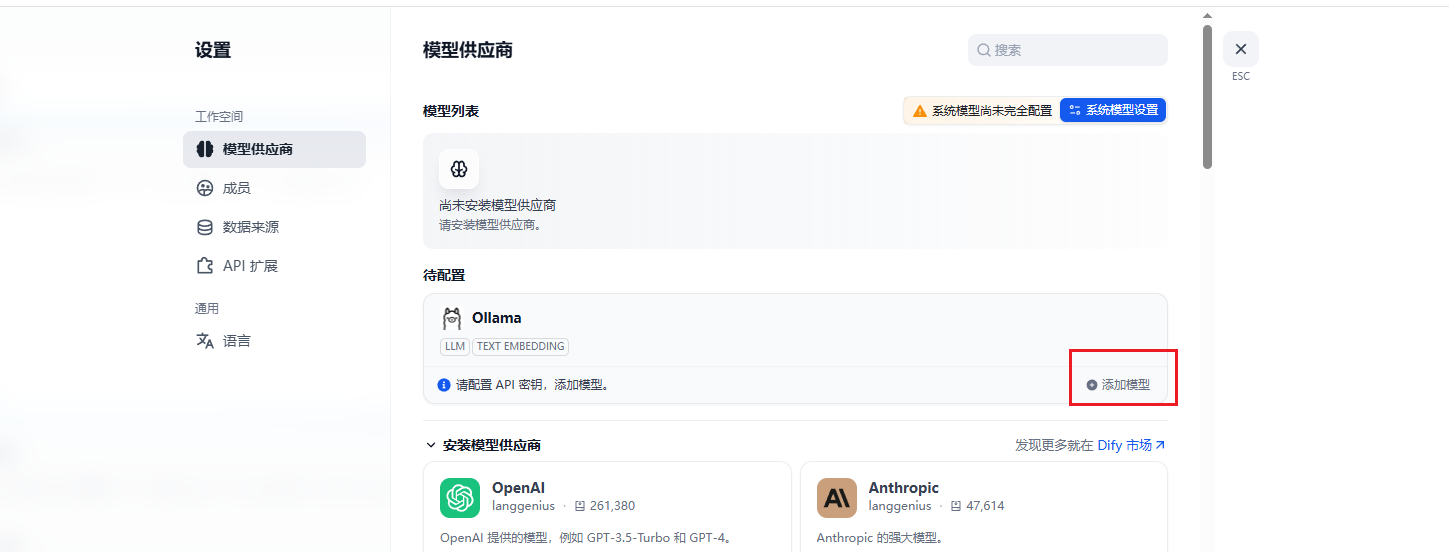This screenshot has height=552, width=1449.
Task: Open 模型供应商 in settings sidebar
Action: tap(274, 149)
